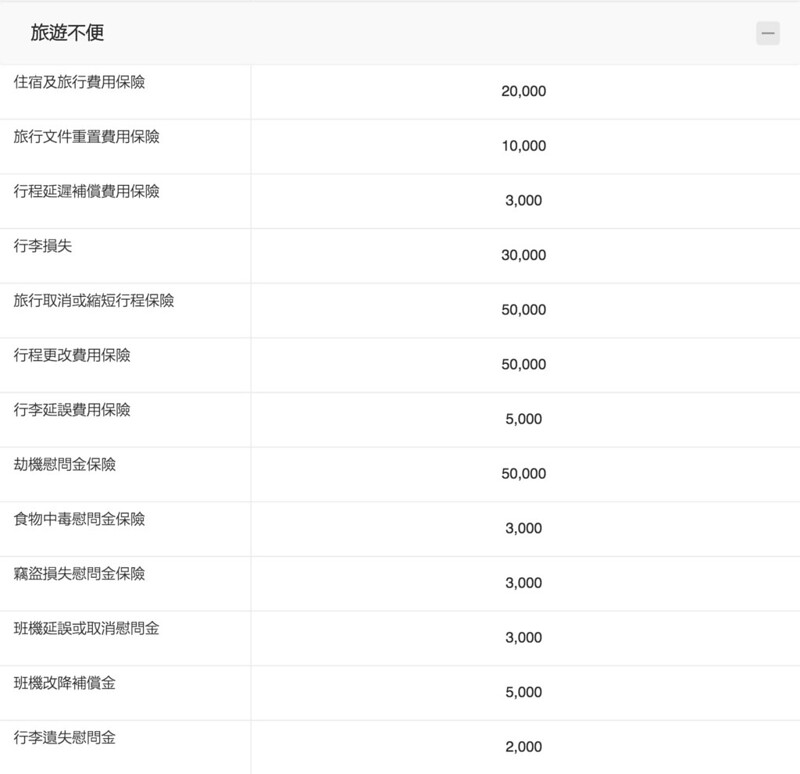This screenshot has height=774, width=800.
Task: Click the 行李損失 coverage label
Action: point(43,246)
